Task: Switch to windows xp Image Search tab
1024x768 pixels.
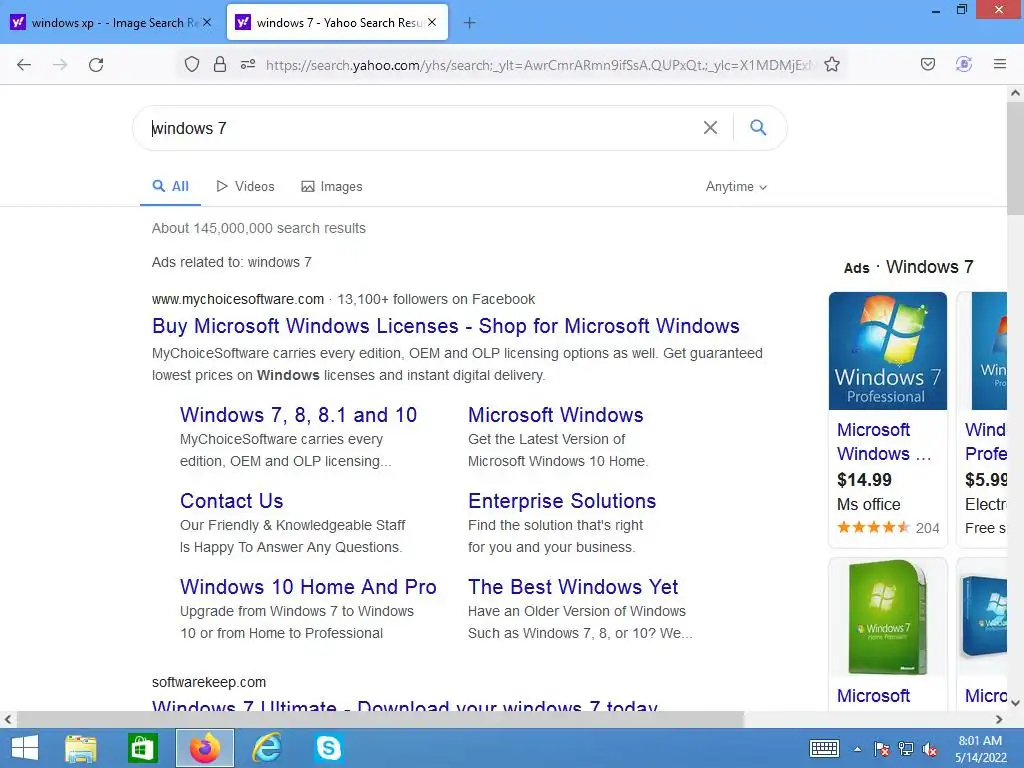Action: pyautogui.click(x=111, y=22)
